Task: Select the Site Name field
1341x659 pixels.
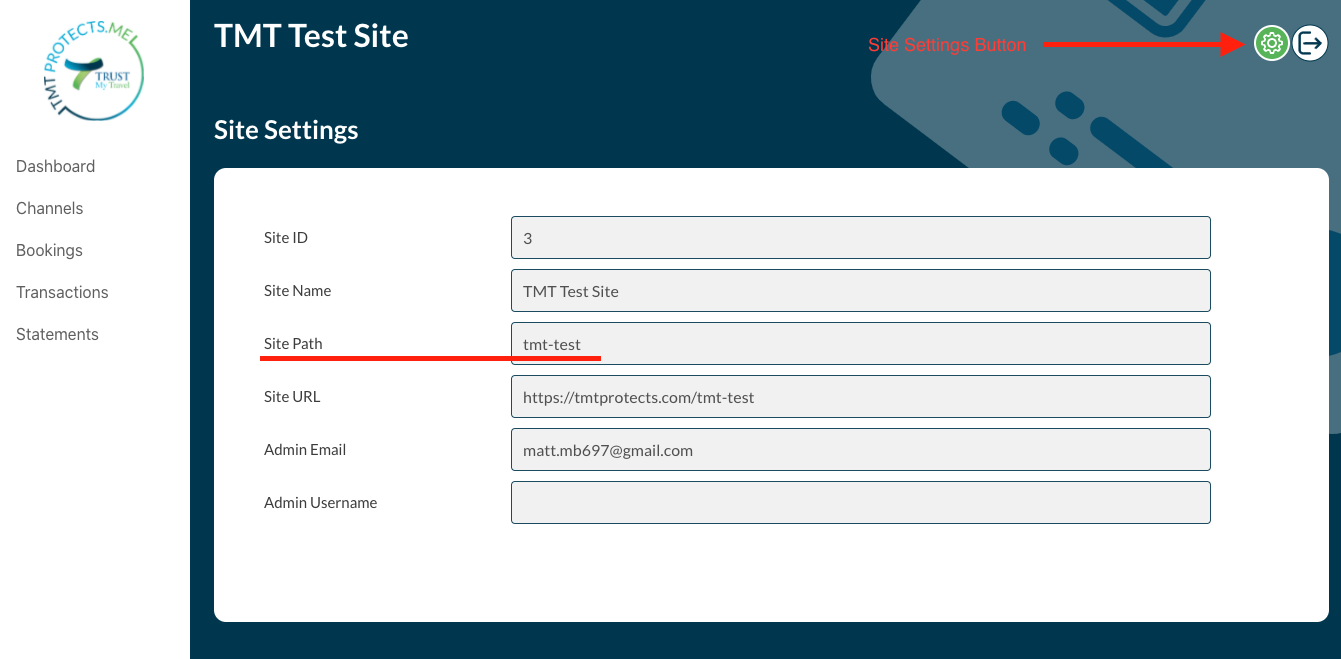Action: (860, 290)
